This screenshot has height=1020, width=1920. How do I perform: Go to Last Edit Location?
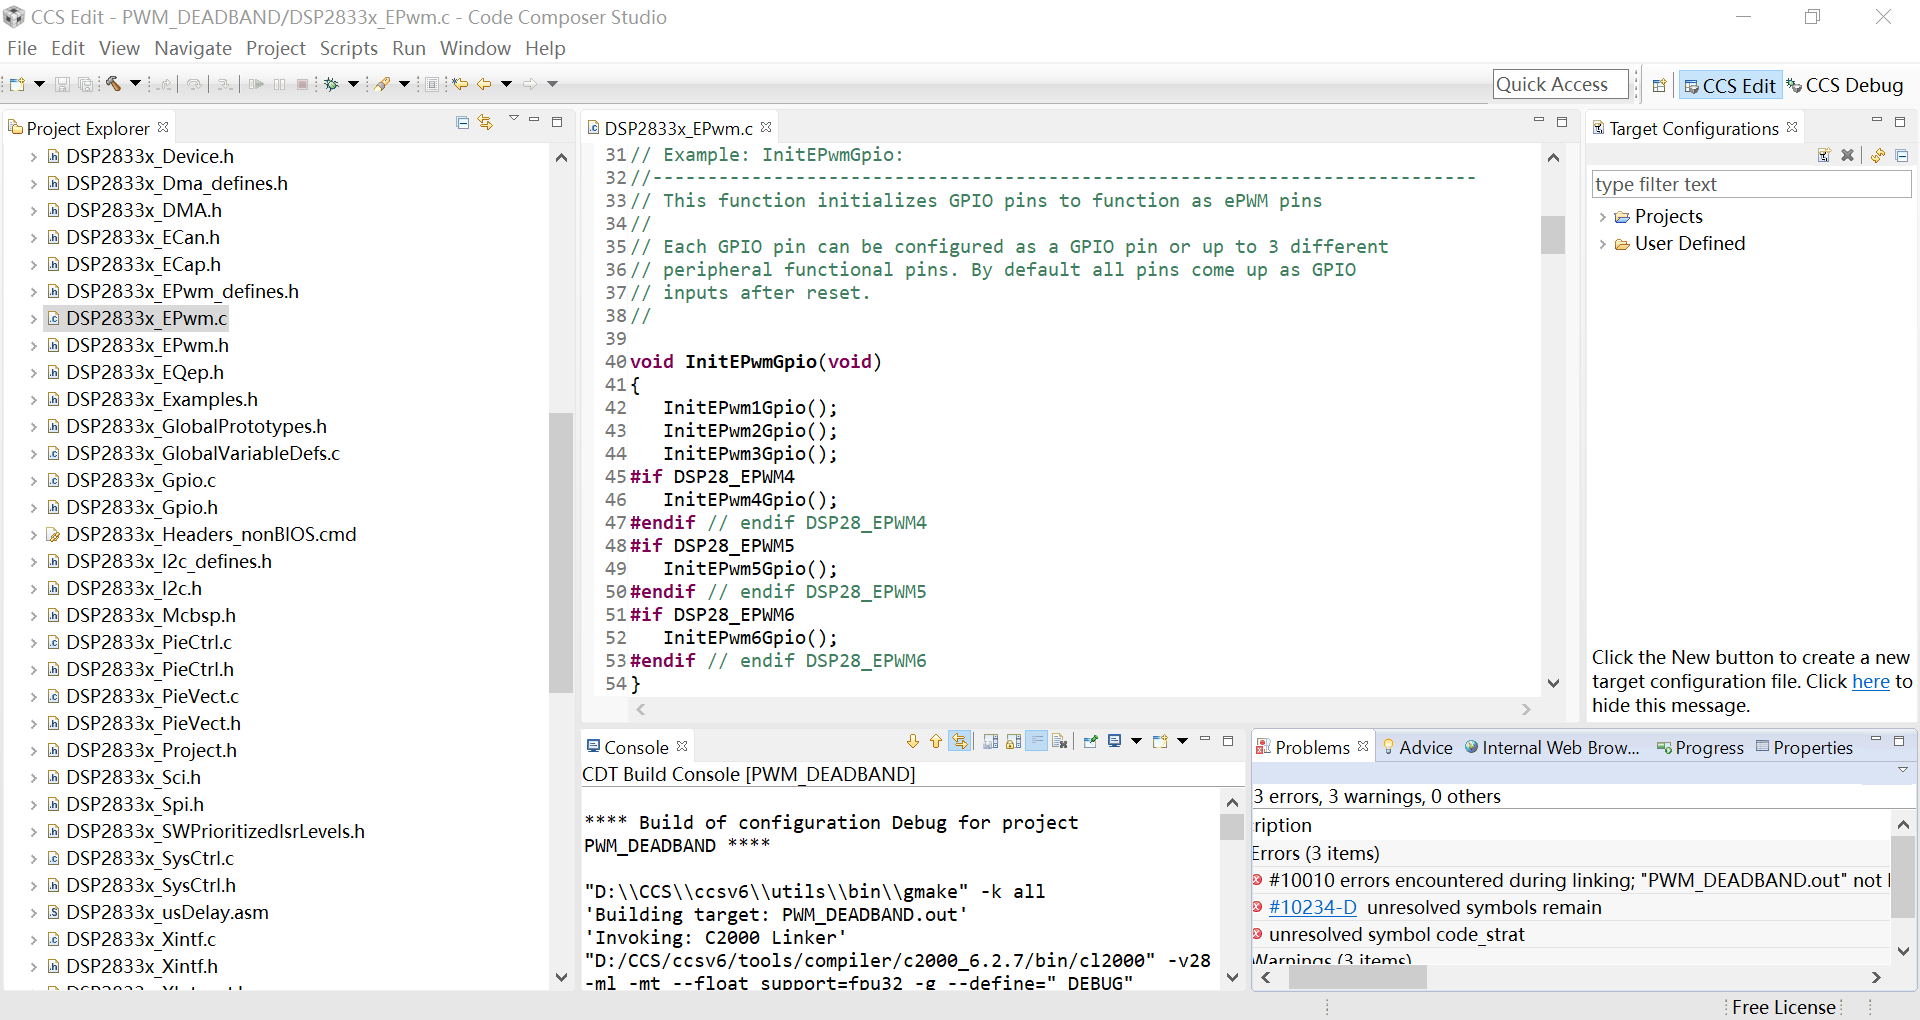460,84
